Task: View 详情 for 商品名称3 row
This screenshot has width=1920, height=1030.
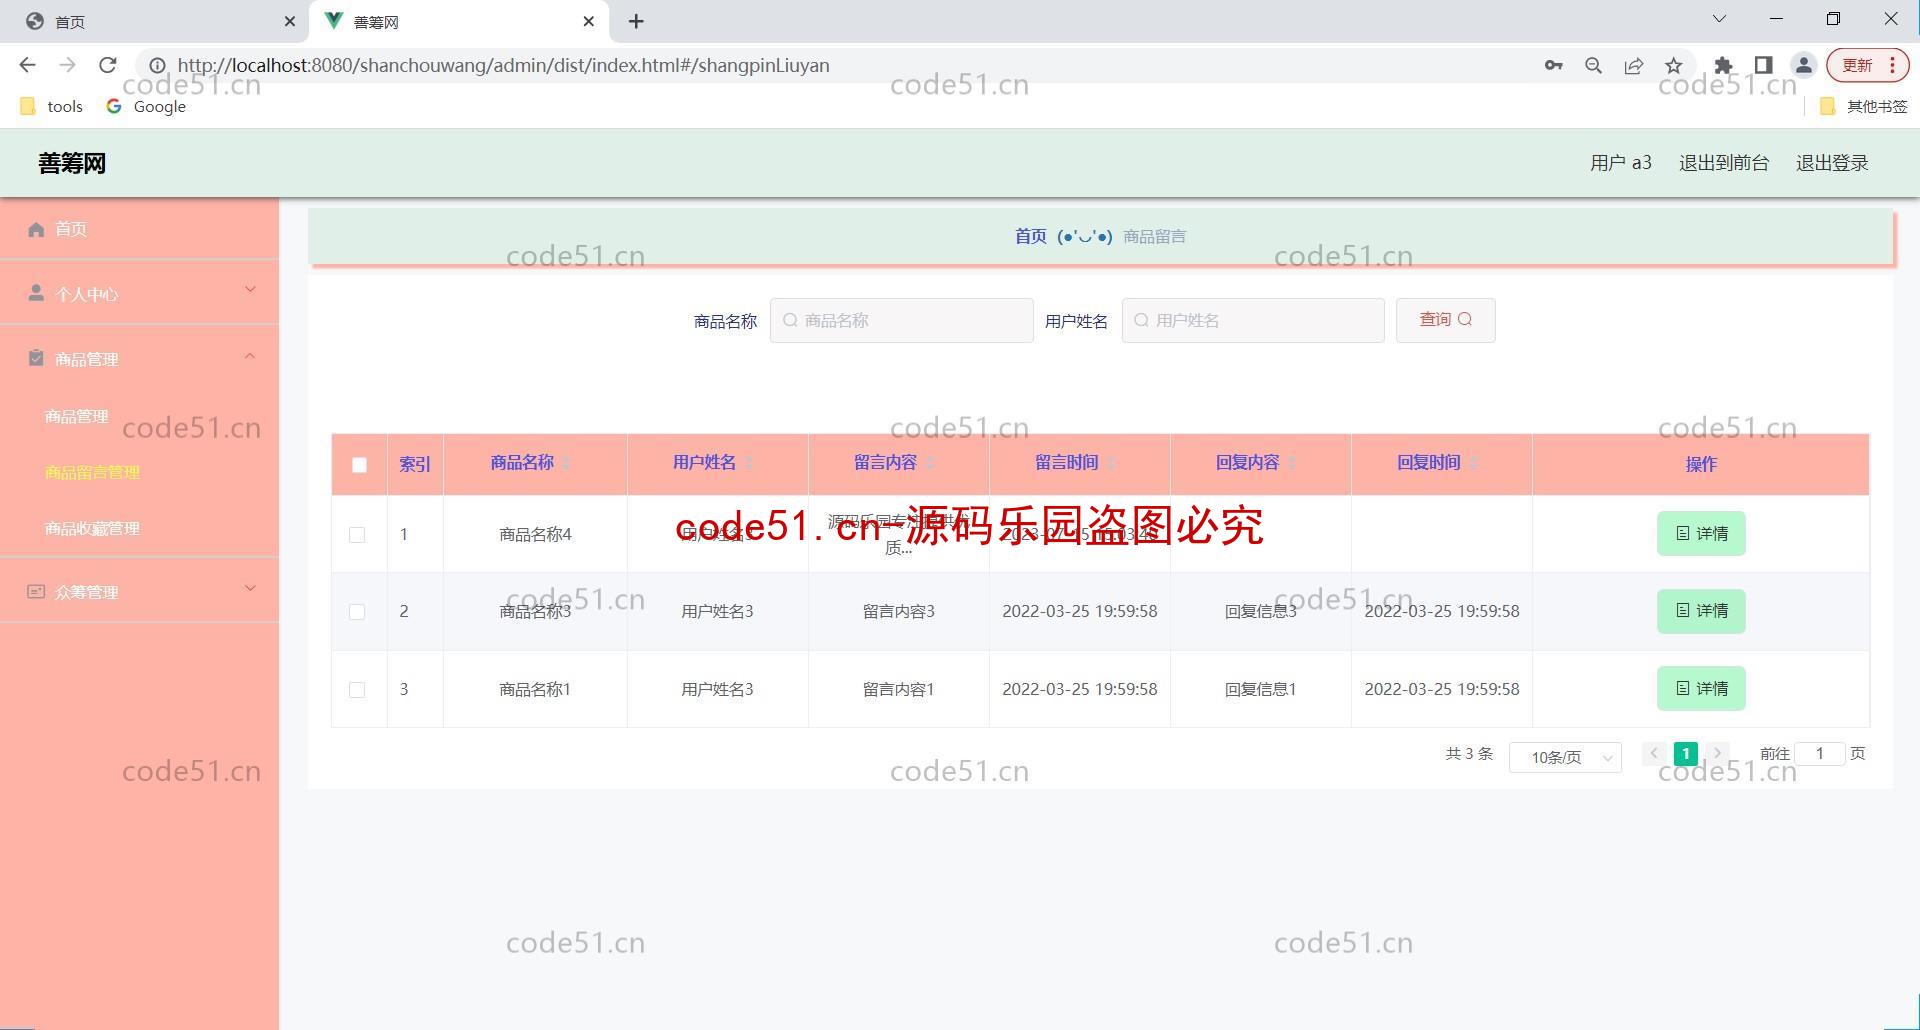Action: pyautogui.click(x=1701, y=611)
